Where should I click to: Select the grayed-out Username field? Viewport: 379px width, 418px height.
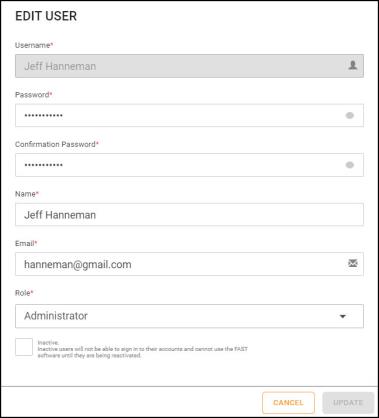(189, 66)
